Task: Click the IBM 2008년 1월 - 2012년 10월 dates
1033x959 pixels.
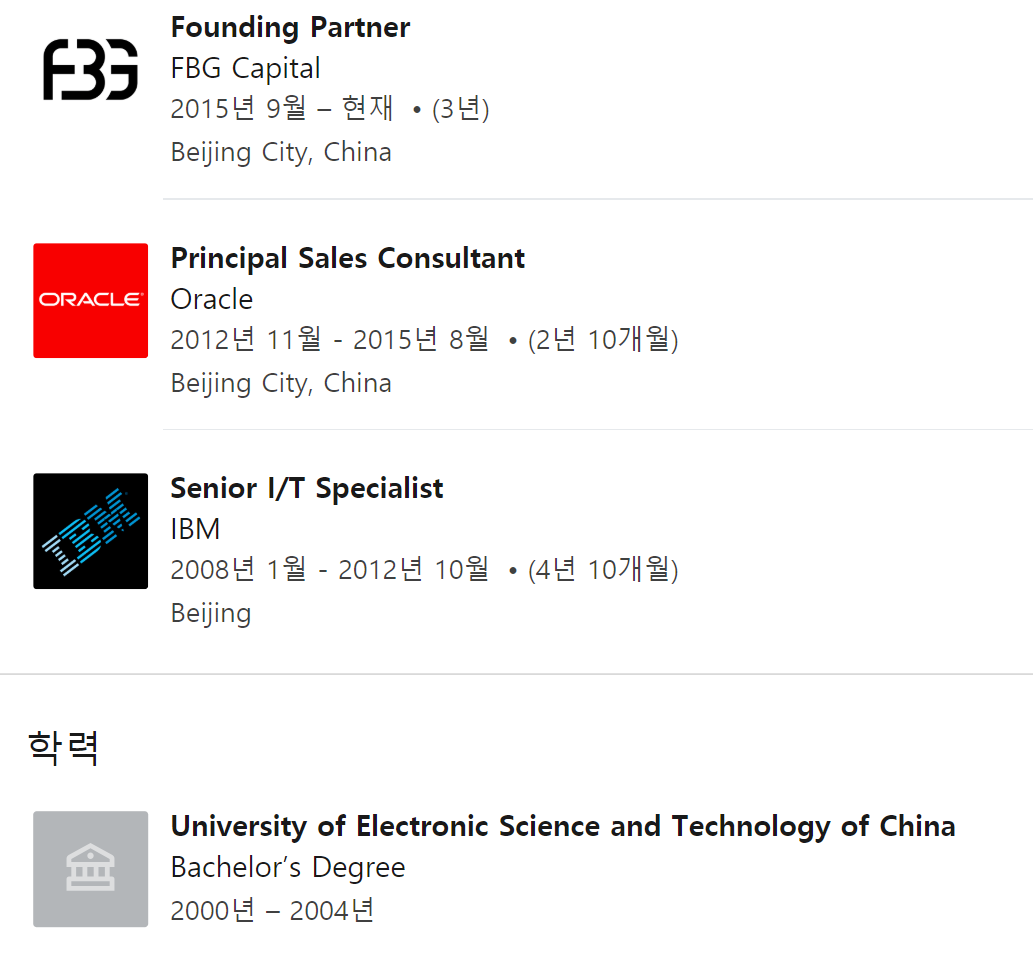Action: (x=329, y=570)
